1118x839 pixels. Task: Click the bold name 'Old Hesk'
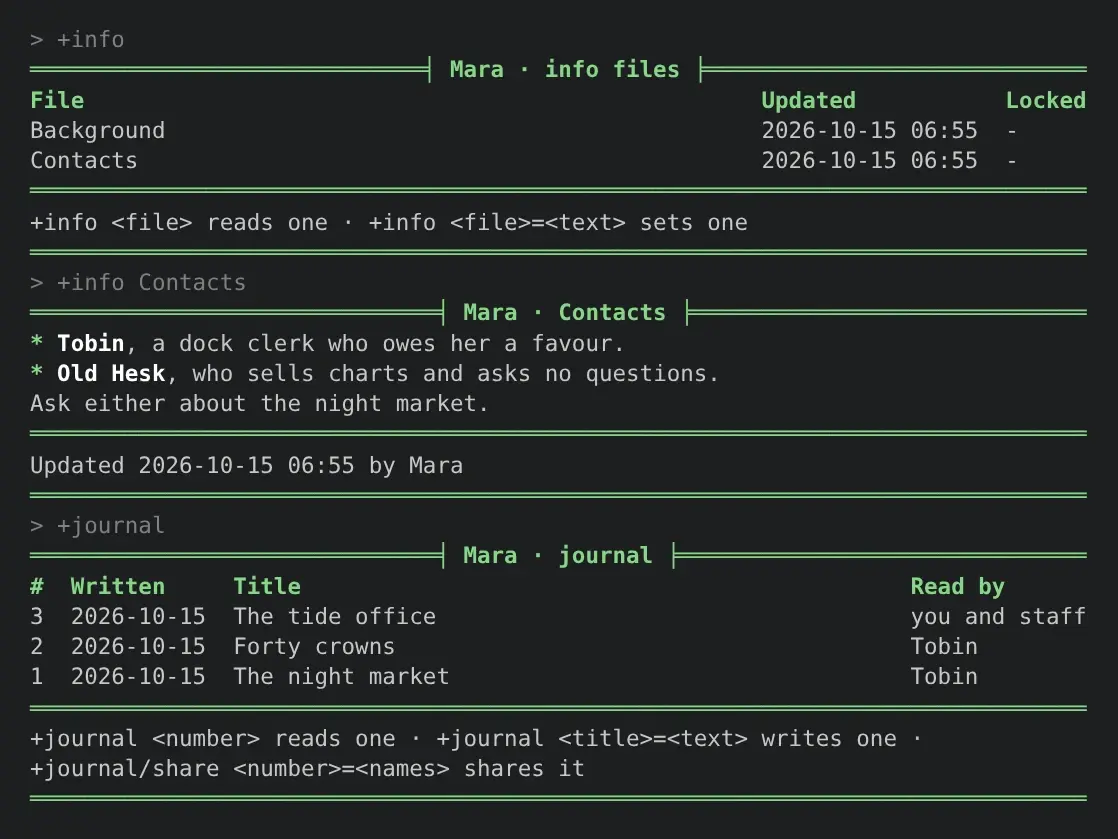(x=111, y=374)
